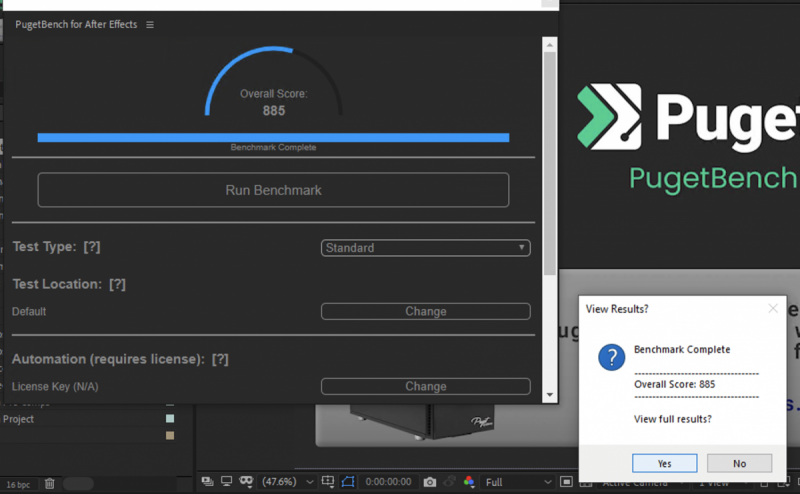Click the 'License Key (N/A)' text
This screenshot has width=800, height=494.
click(55, 386)
